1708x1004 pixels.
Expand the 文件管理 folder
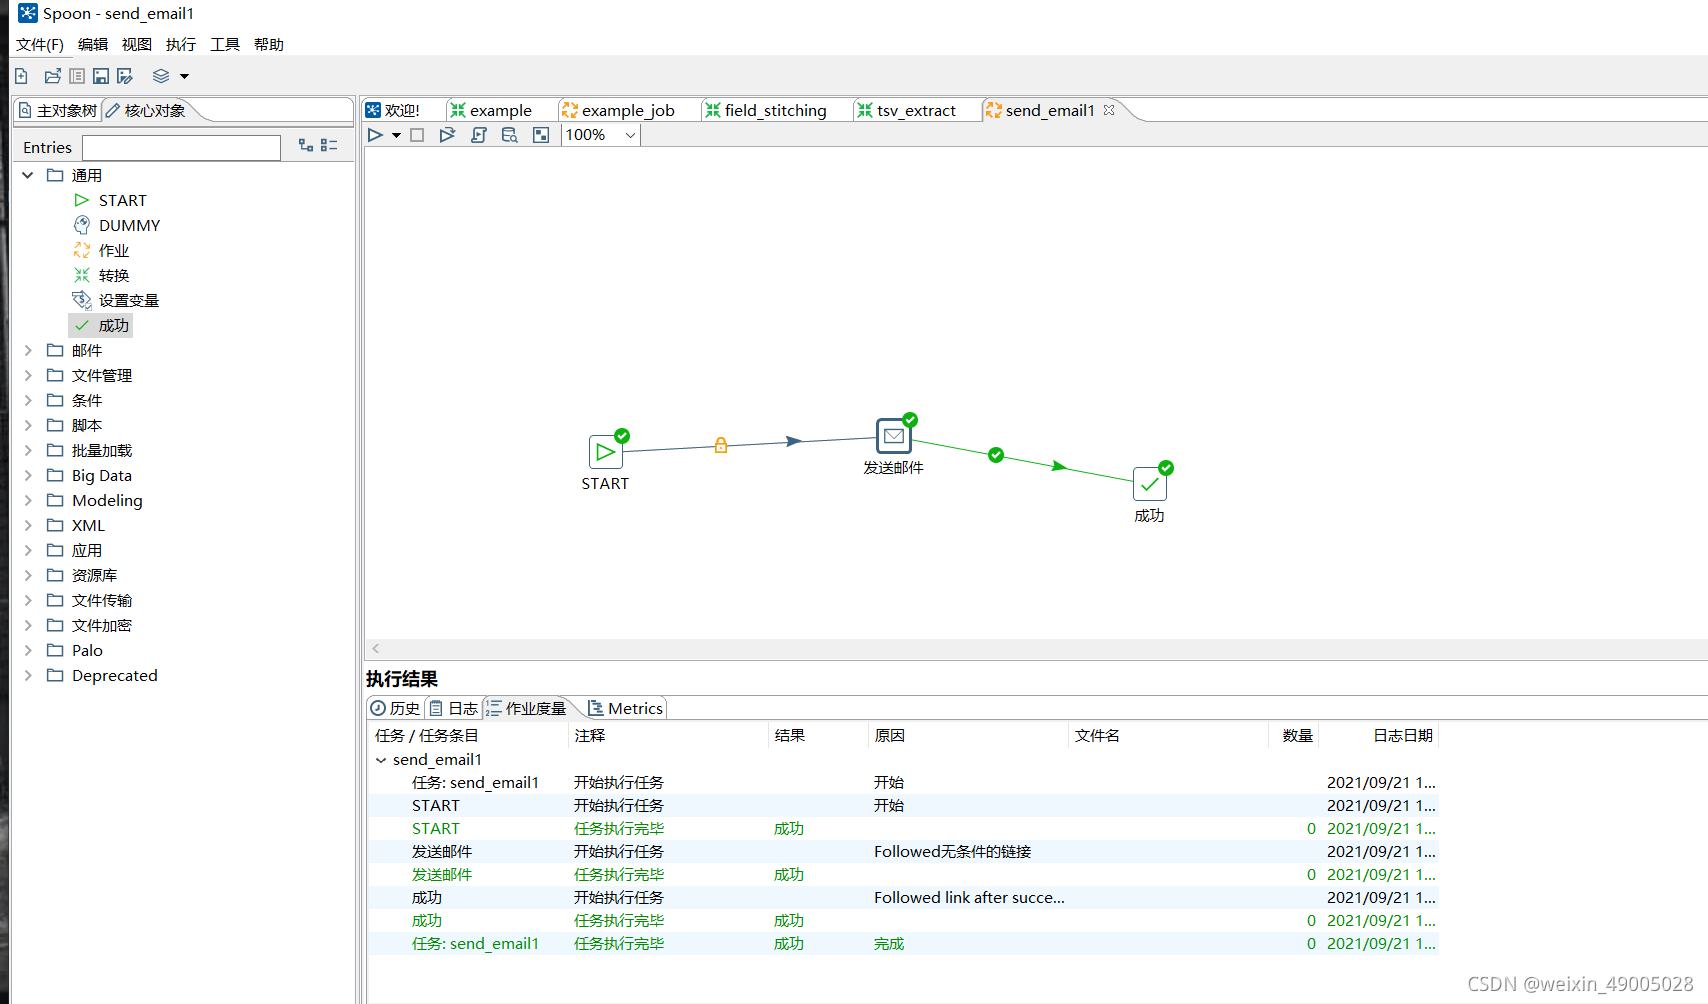click(x=28, y=375)
